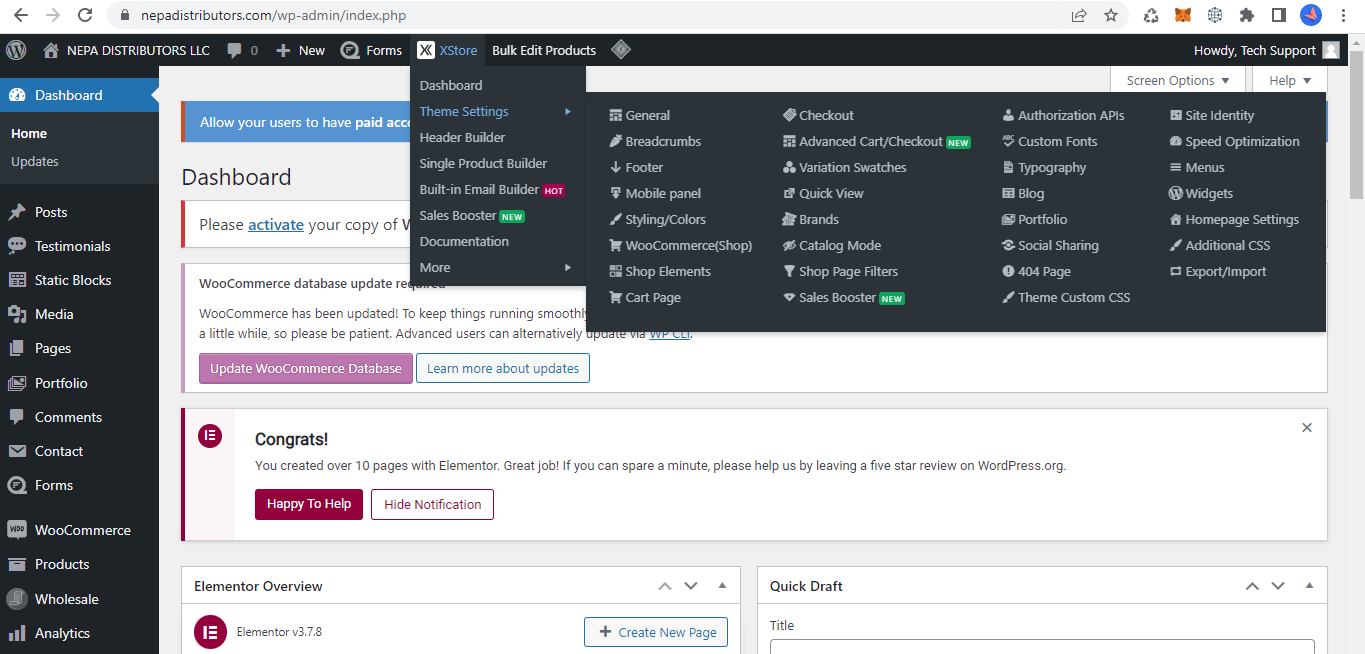Click the browser address bar URL

coord(273,15)
